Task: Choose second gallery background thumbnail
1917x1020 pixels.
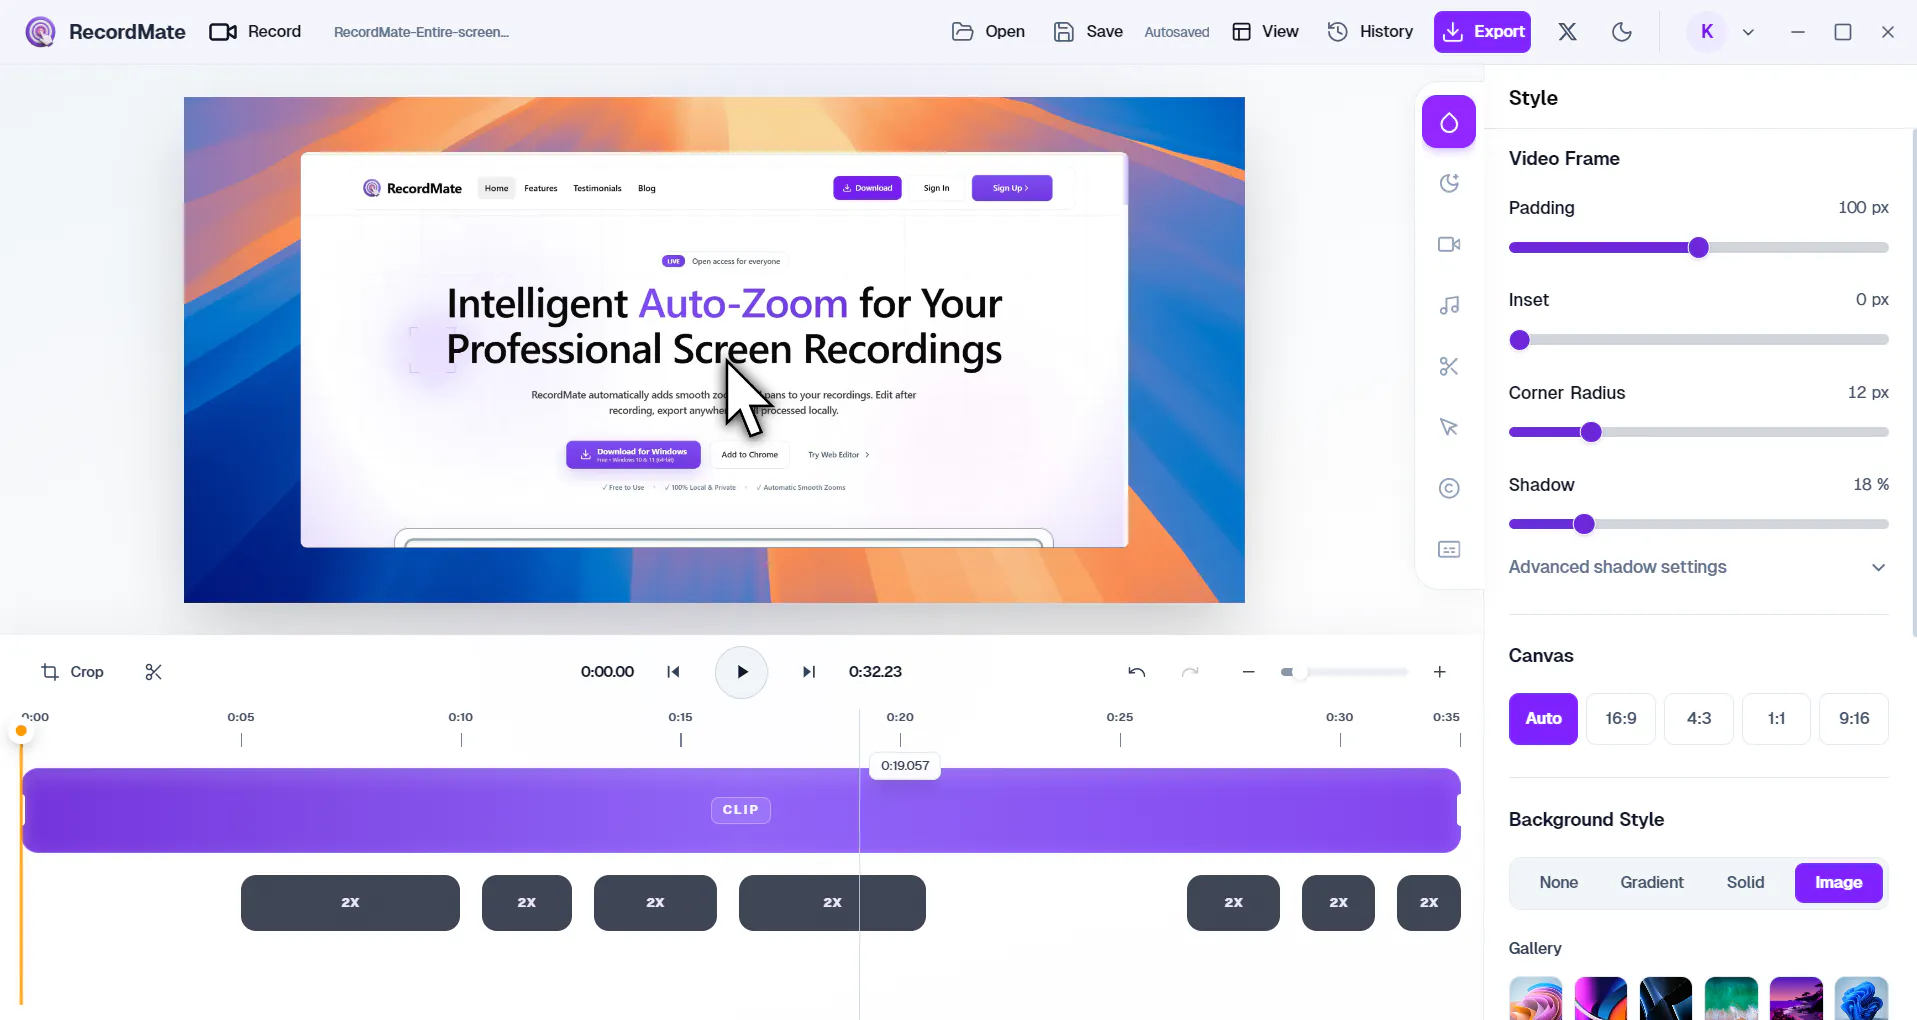Action: [x=1600, y=998]
